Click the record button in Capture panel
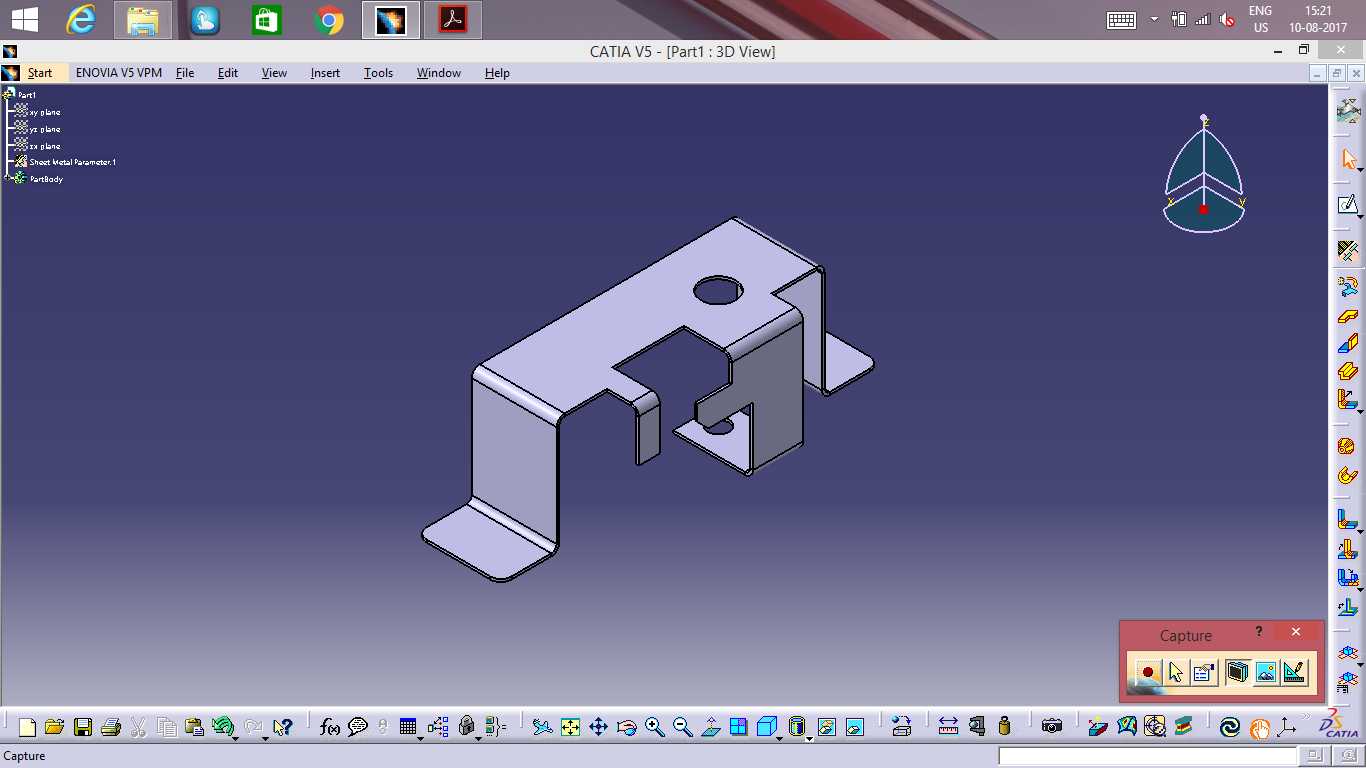1366x768 pixels. 1147,673
